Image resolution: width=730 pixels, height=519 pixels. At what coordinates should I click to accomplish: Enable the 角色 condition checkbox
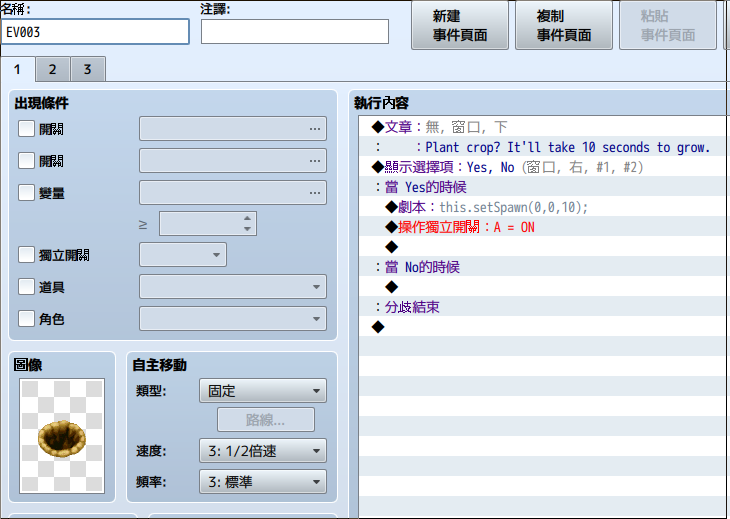[x=26, y=319]
